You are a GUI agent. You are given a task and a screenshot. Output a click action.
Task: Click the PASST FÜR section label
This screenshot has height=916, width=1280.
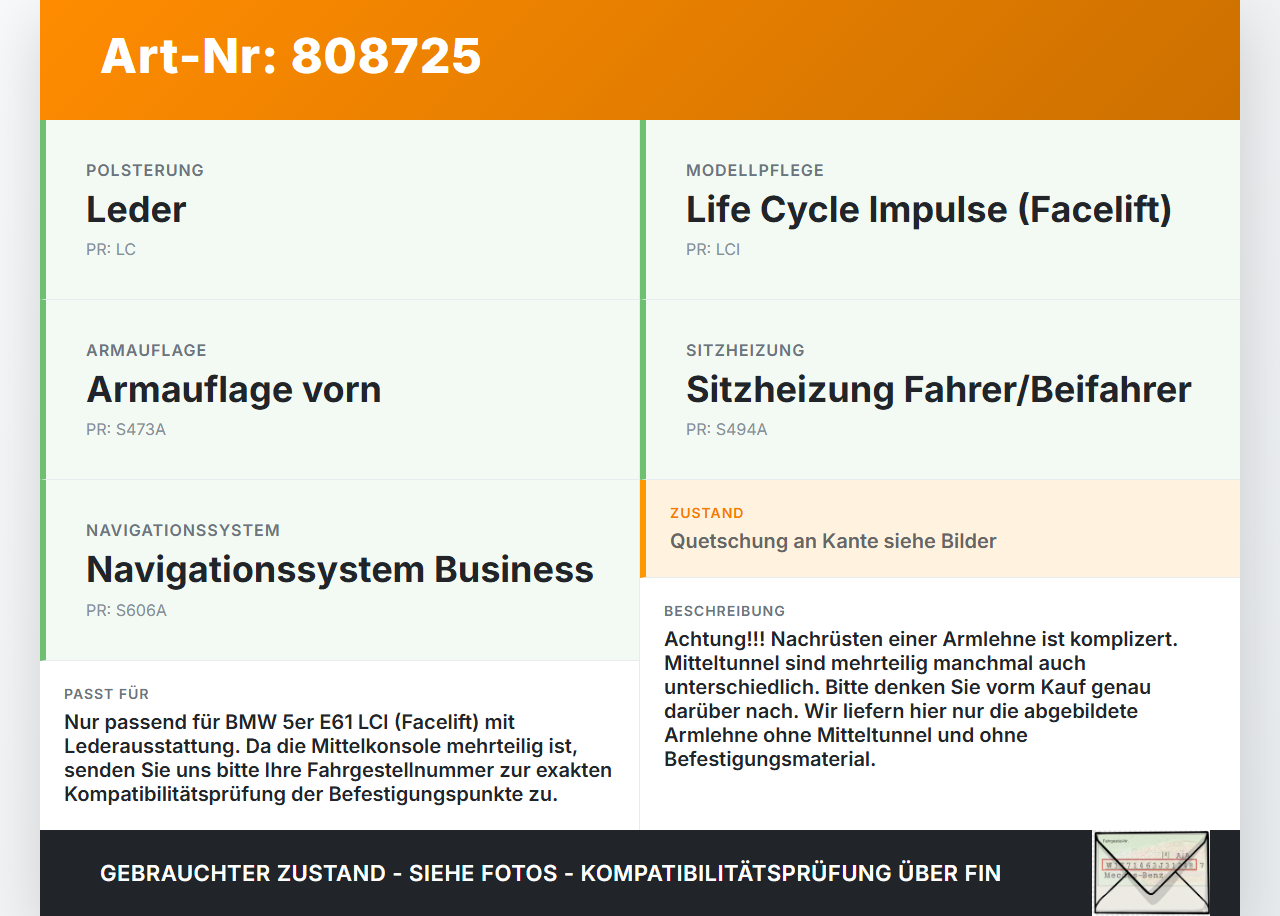(x=107, y=694)
